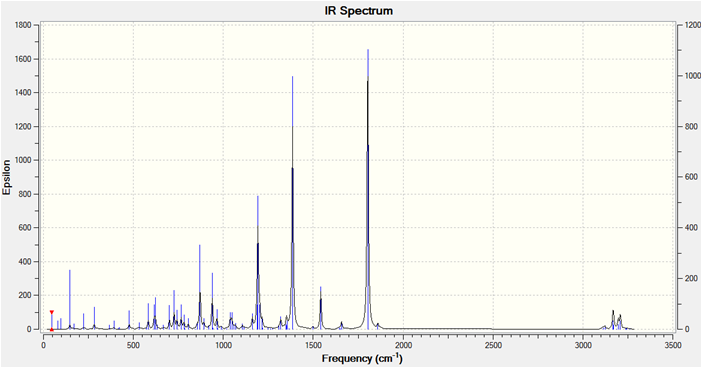The image size is (702, 368).
Task: Click the red triangle marker near 50 cm-1
Action: pyautogui.click(x=51, y=312)
